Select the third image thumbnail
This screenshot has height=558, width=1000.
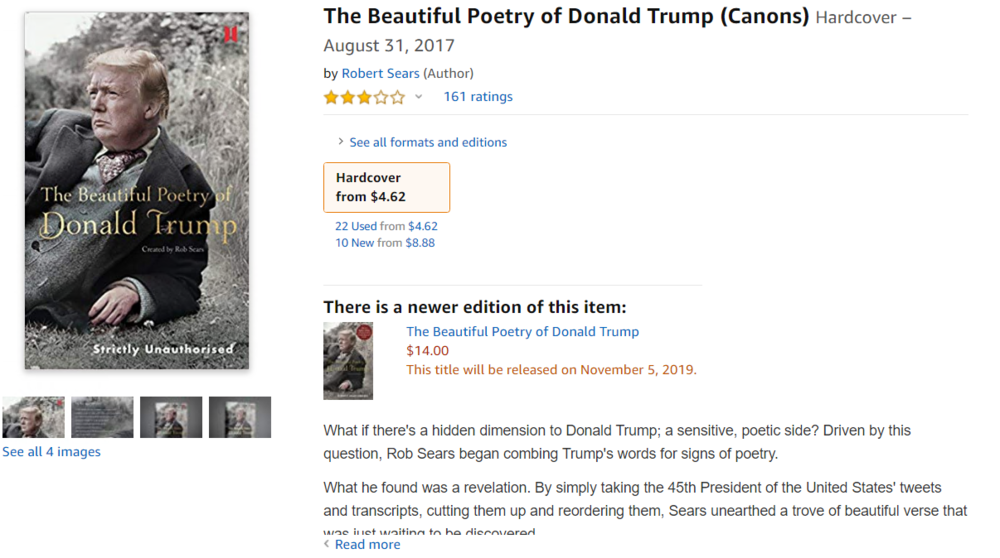pos(171,417)
